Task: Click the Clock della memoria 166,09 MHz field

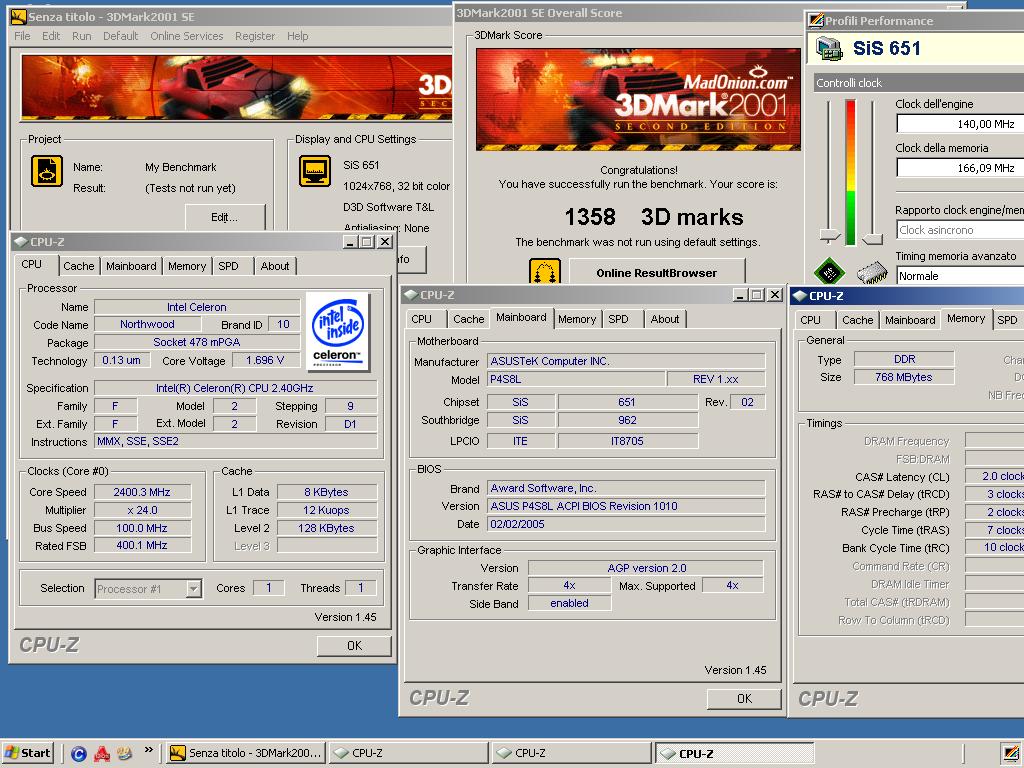Action: (x=960, y=168)
